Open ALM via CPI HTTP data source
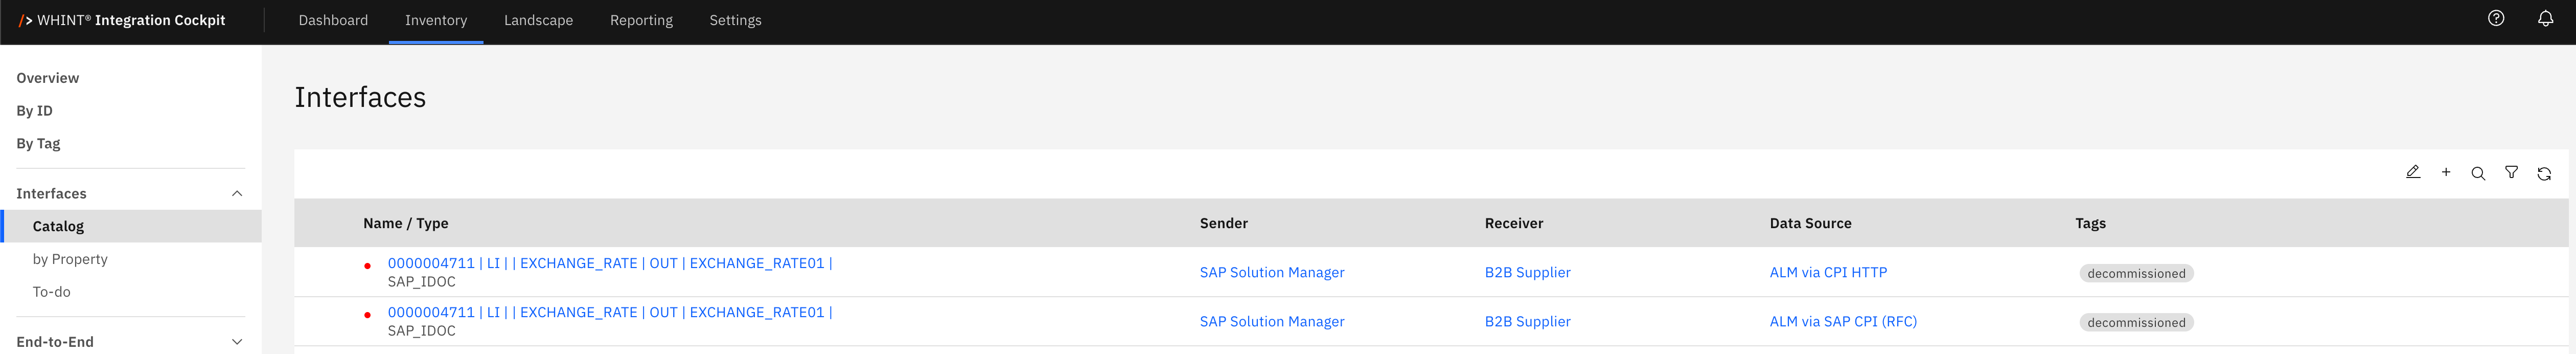This screenshot has width=2576, height=354. (x=1828, y=272)
